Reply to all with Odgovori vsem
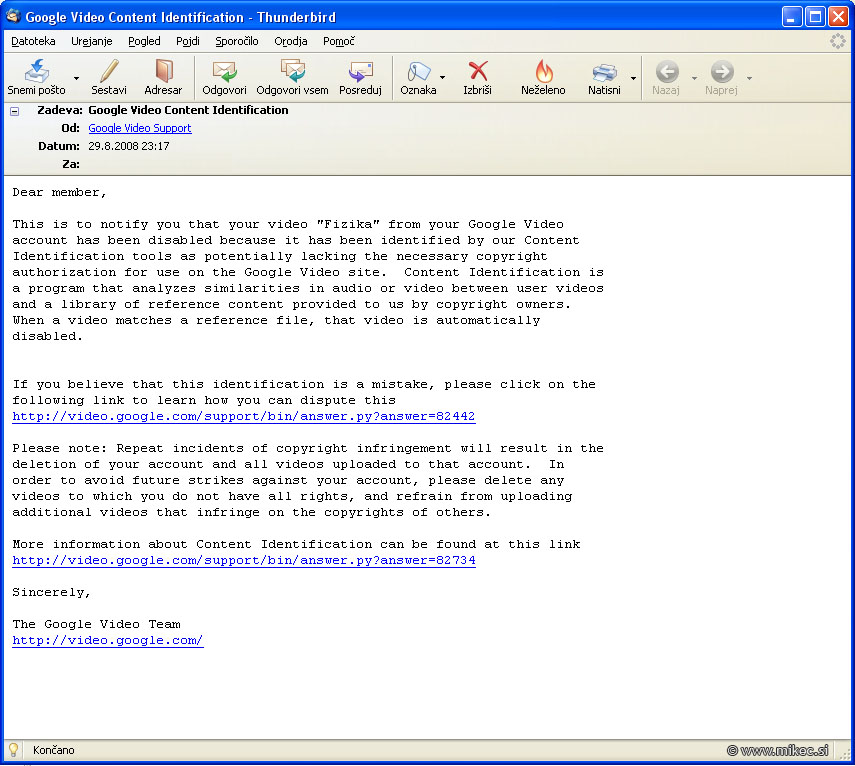 (292, 77)
